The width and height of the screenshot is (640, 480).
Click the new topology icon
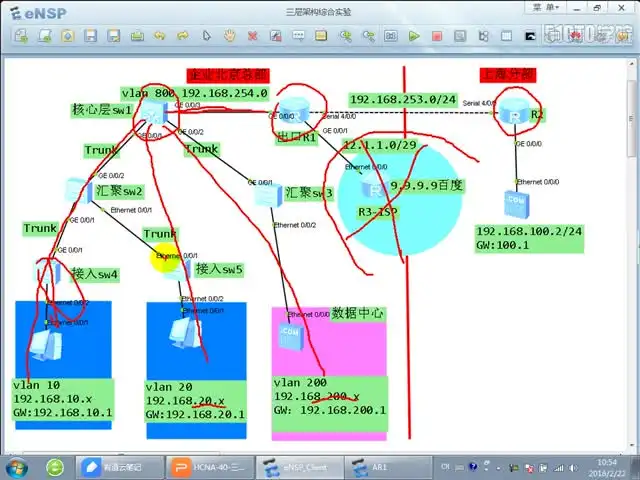coord(21,36)
